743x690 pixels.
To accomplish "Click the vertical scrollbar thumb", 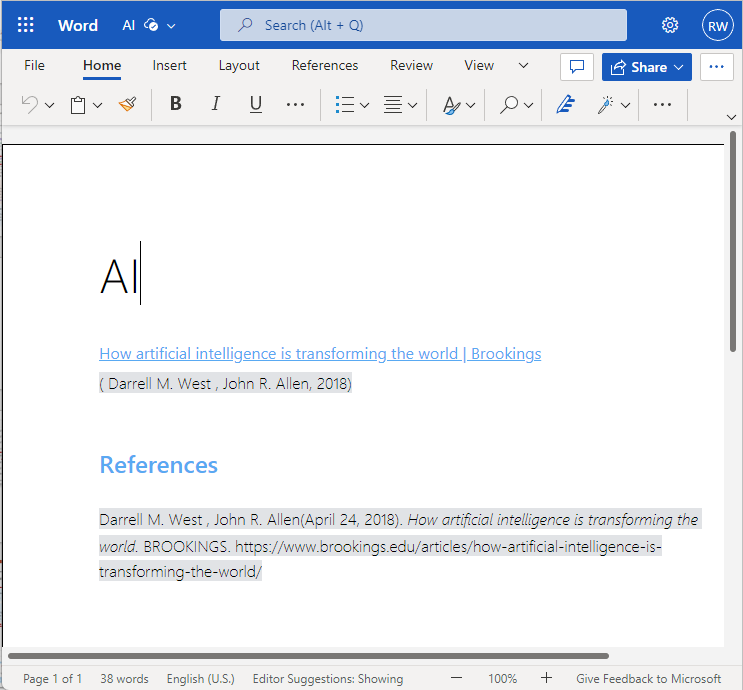I will 734,242.
